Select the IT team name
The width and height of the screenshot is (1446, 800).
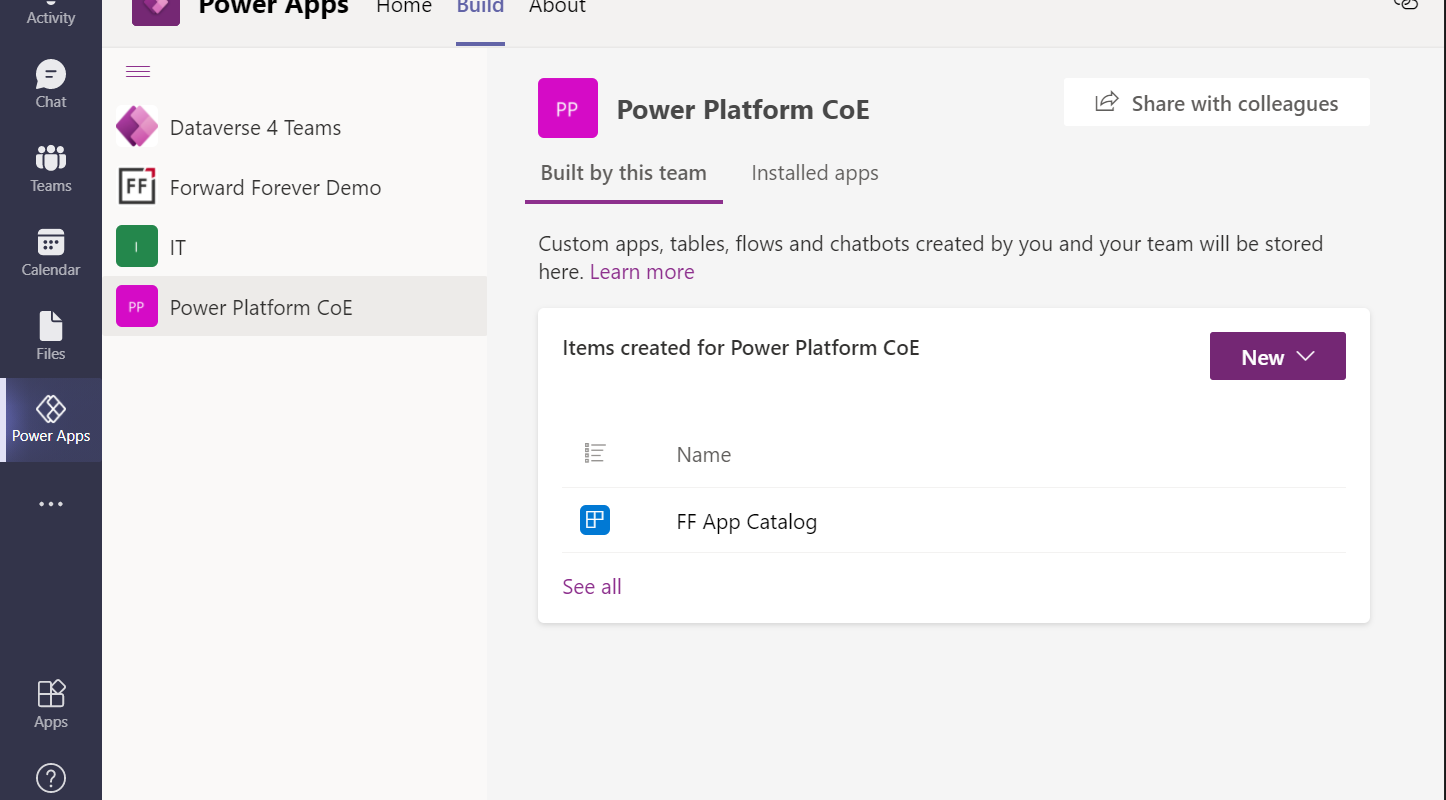tap(178, 247)
